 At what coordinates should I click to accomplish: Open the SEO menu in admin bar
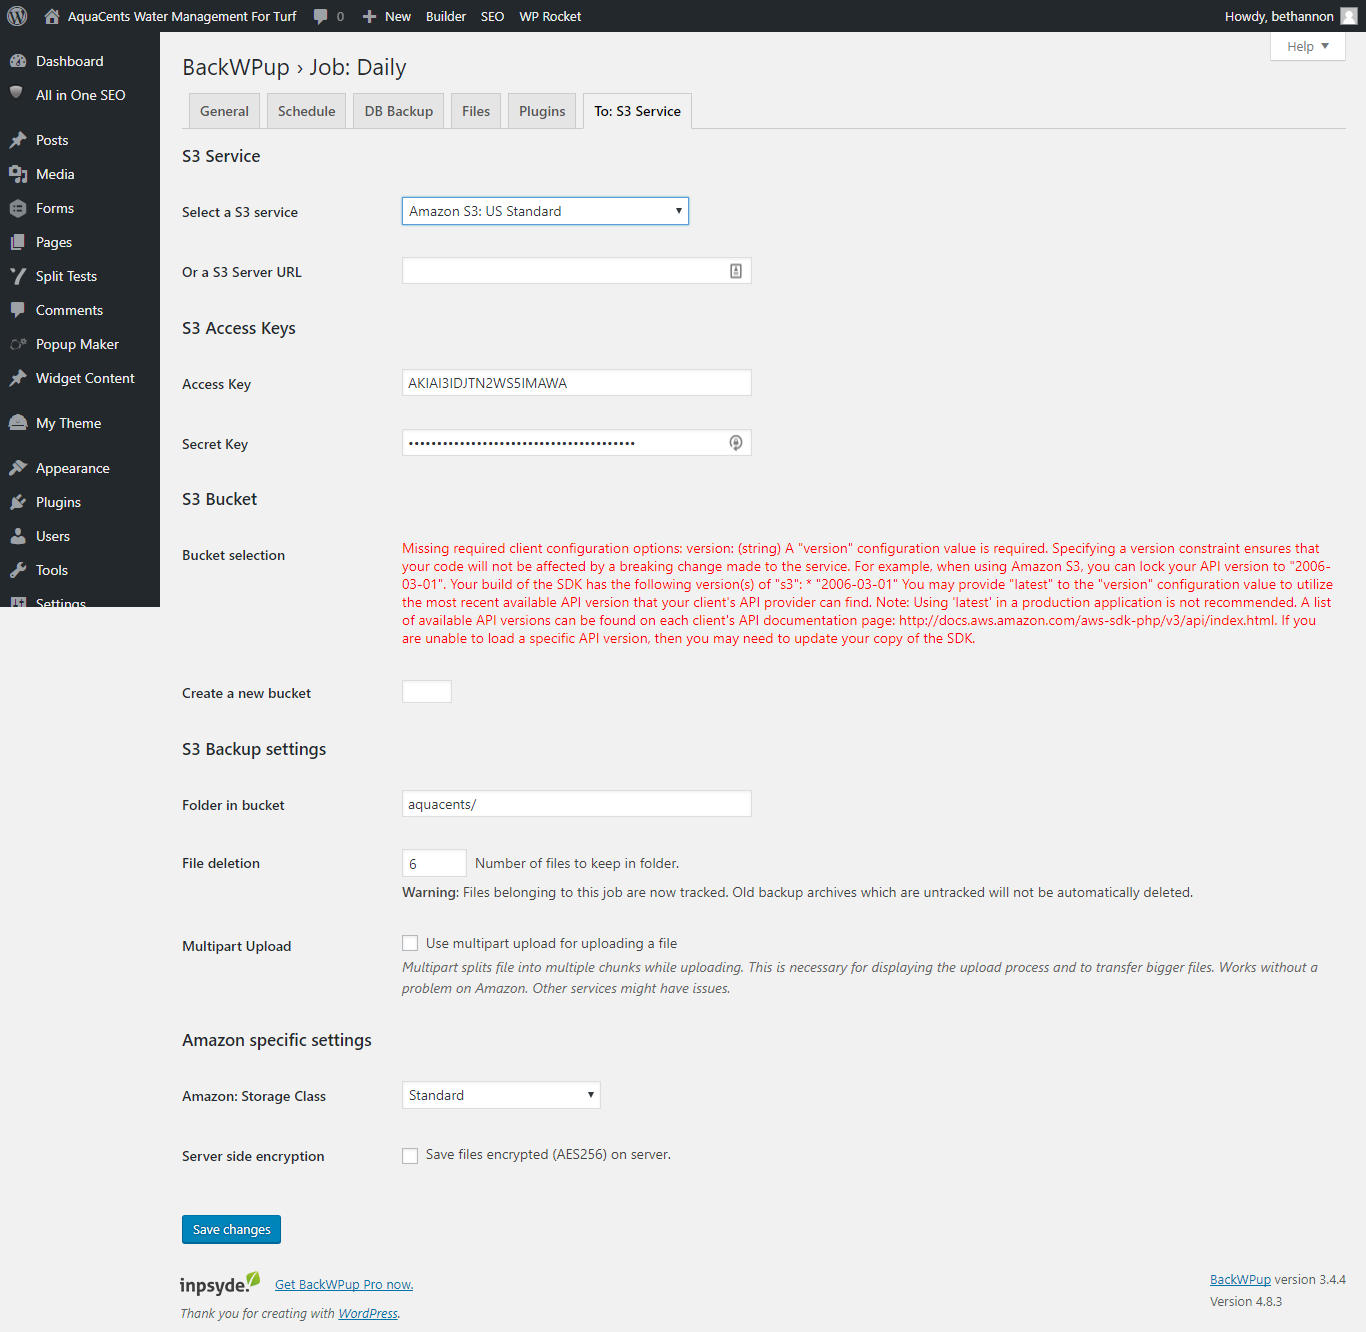point(492,16)
